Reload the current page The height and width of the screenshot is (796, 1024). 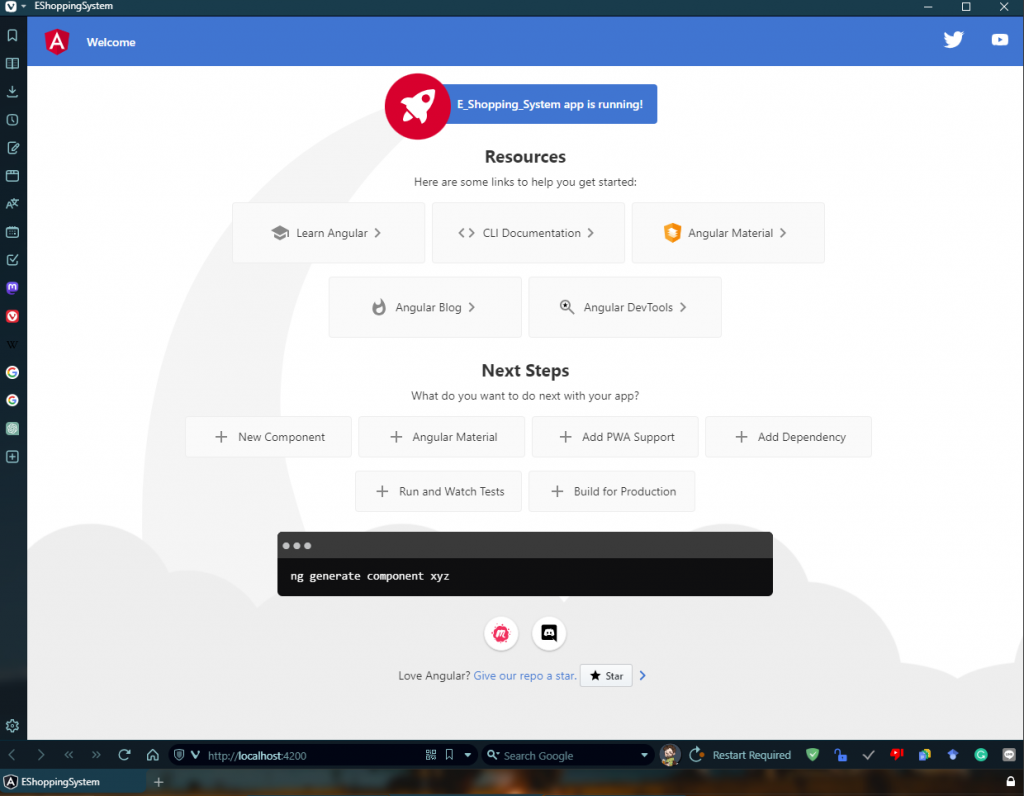point(124,755)
